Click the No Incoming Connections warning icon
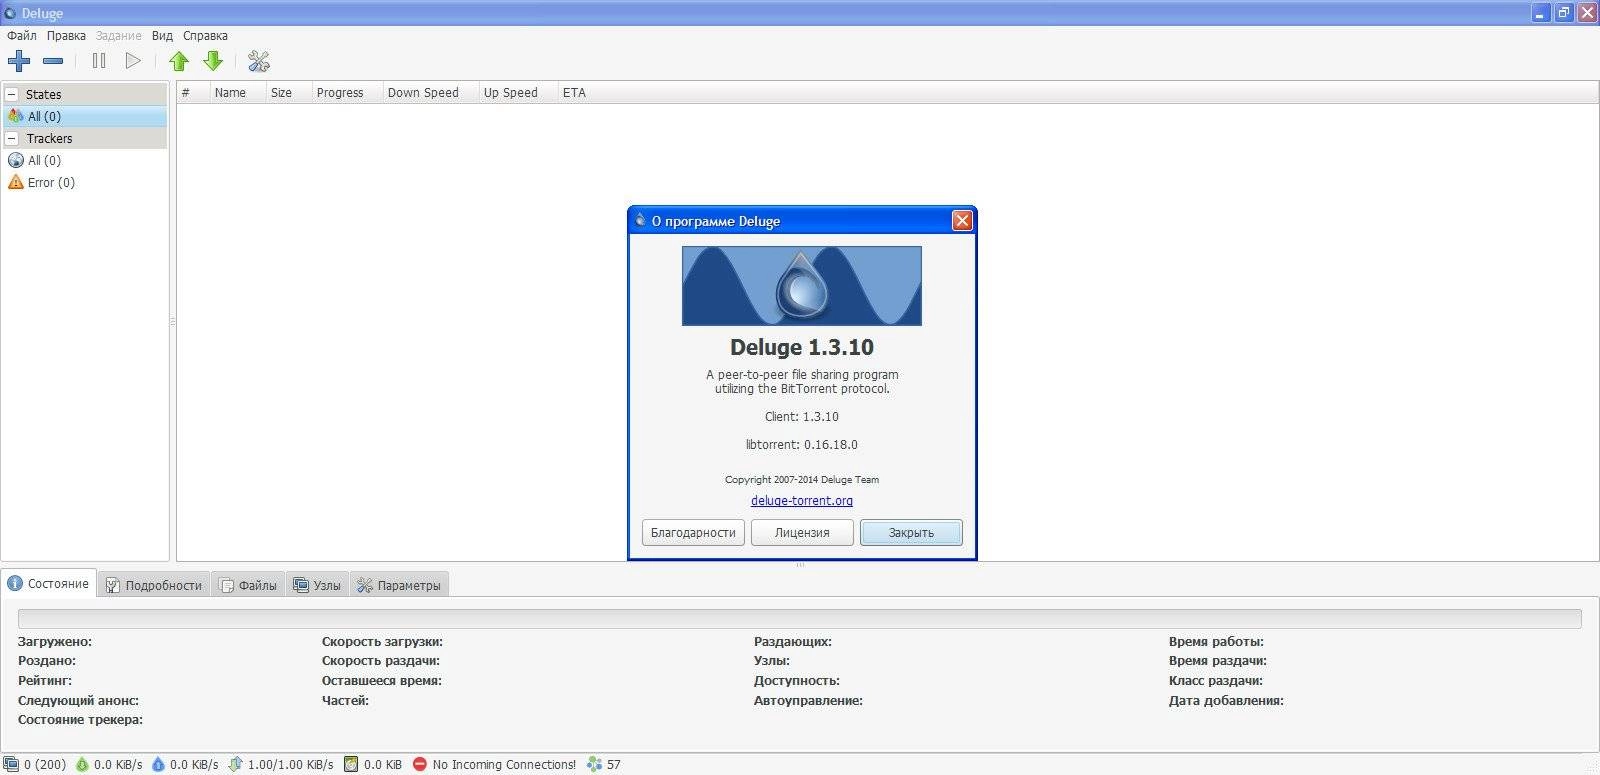Viewport: 1600px width, 775px height. (x=420, y=764)
